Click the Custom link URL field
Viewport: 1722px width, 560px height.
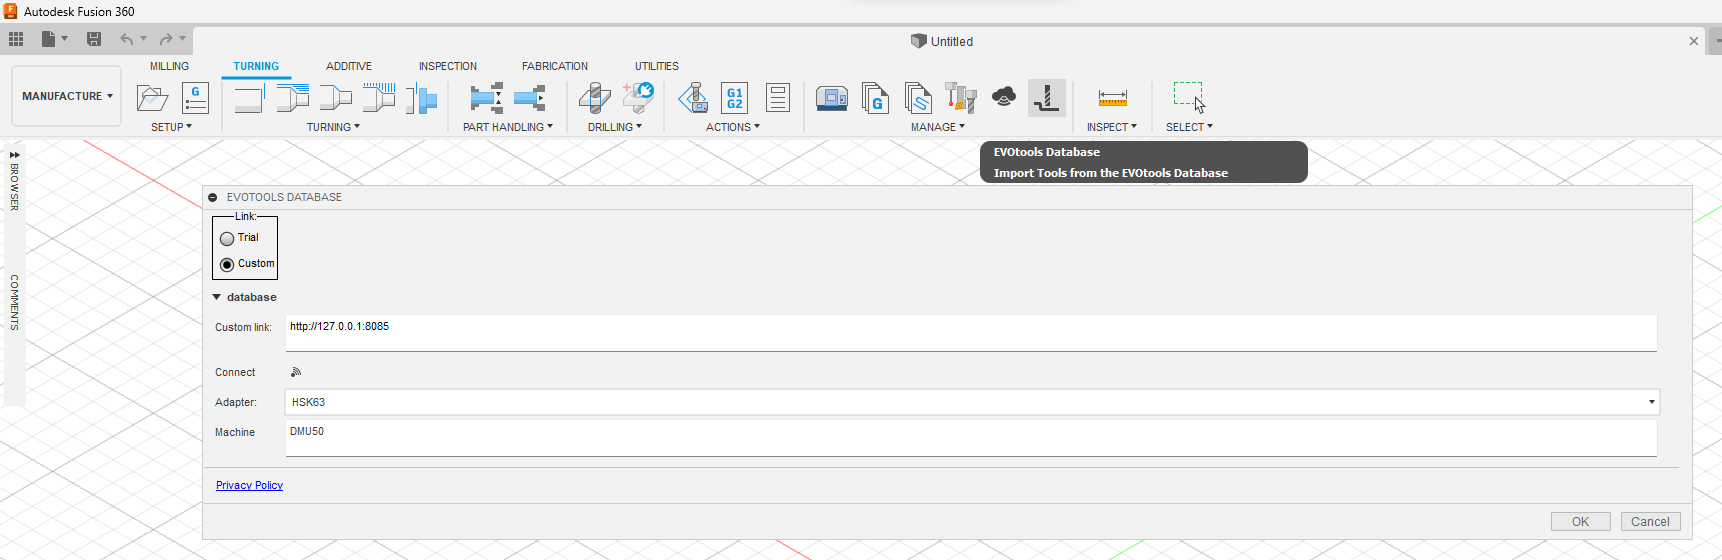971,333
